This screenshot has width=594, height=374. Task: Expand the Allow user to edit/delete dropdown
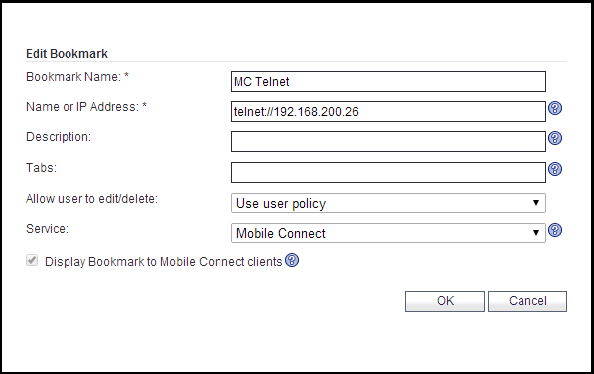pos(388,203)
